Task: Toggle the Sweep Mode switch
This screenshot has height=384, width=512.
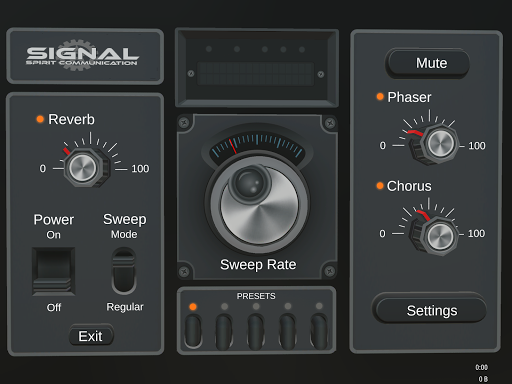Action: 124,271
